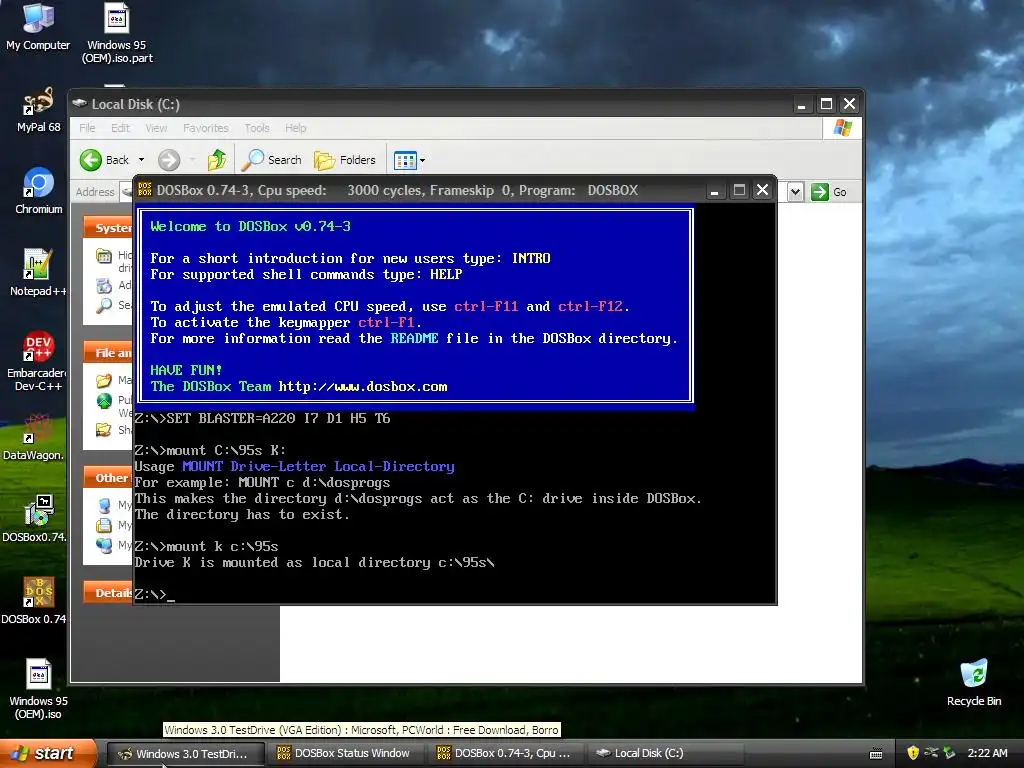Open the My Computer desktop icon
Image resolution: width=1024 pixels, height=768 pixels.
38,26
